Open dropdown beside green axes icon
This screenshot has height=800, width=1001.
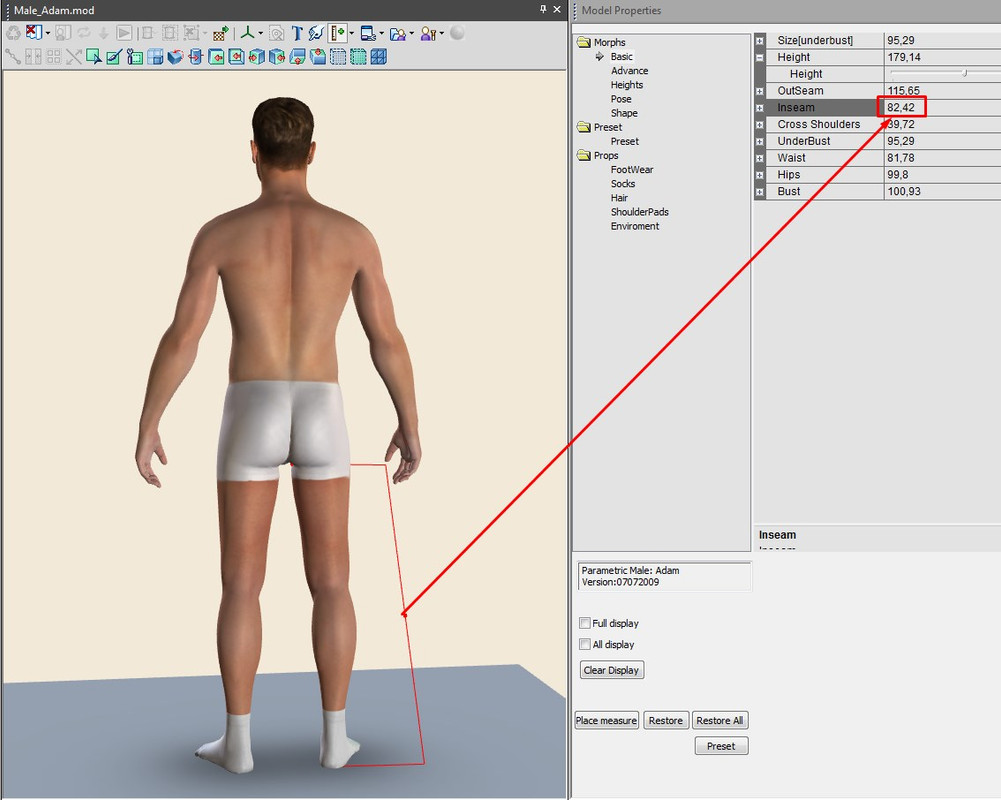click(x=260, y=33)
